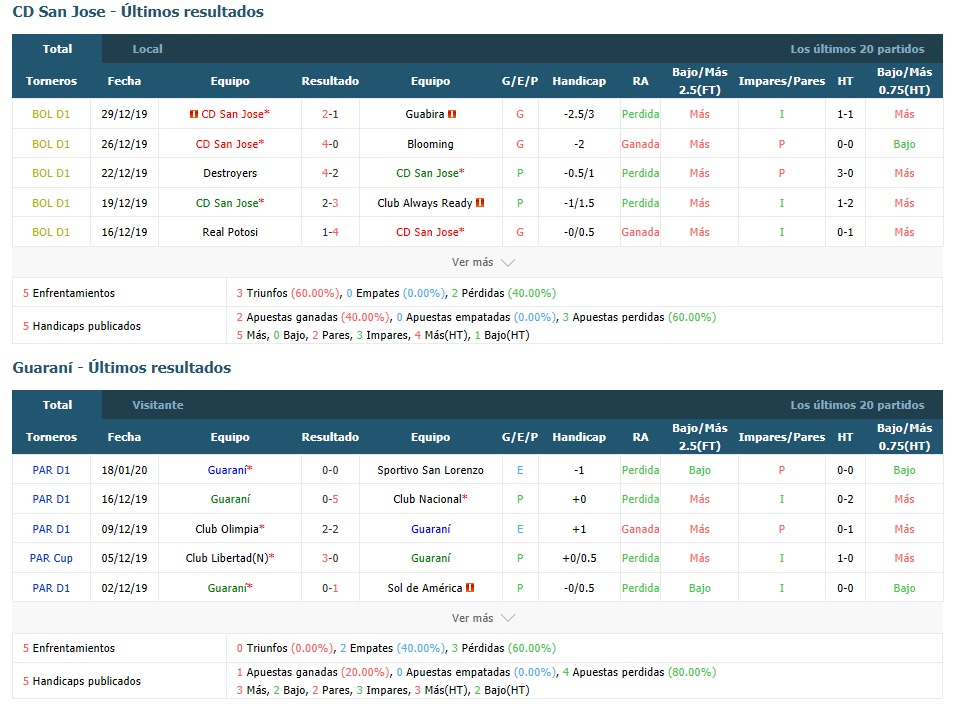Click date 05/12/19 in Guaraní table

point(124,558)
